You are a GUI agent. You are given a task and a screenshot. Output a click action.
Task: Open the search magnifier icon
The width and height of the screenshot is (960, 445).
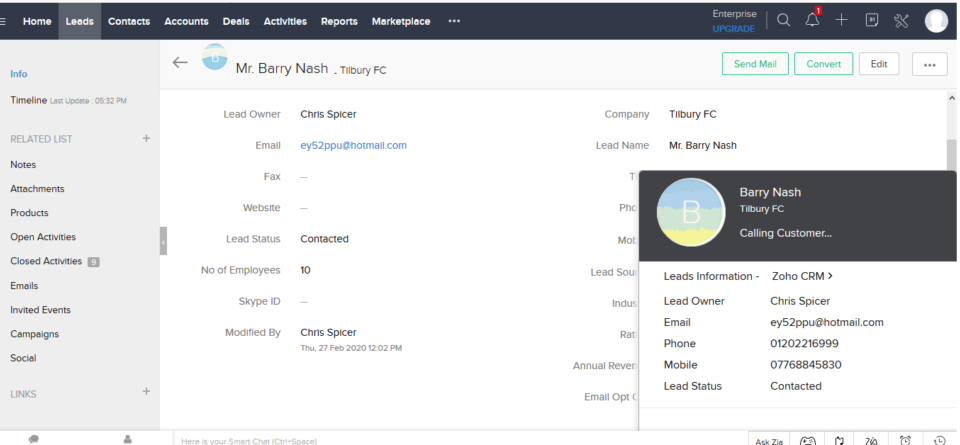click(783, 20)
